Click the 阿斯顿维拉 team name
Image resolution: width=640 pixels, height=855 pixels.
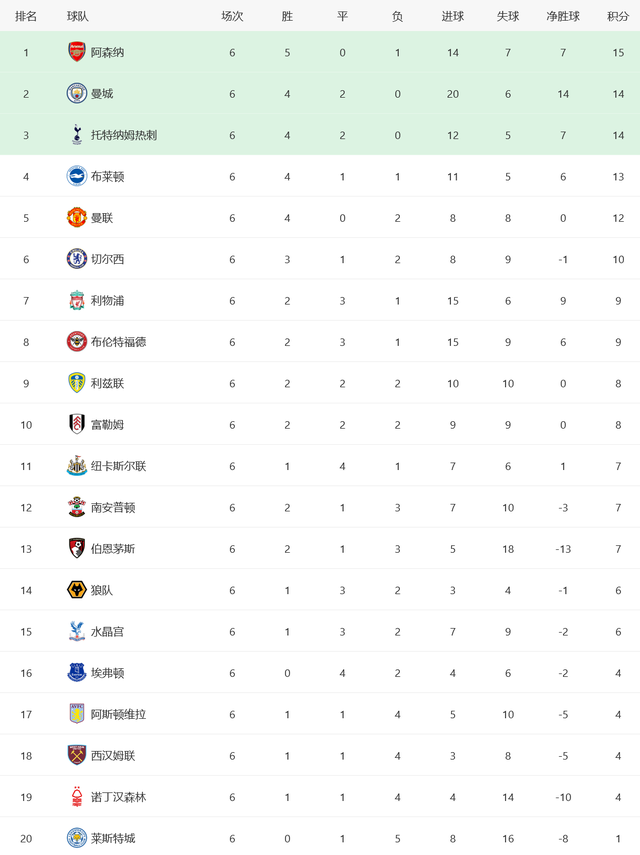118,714
